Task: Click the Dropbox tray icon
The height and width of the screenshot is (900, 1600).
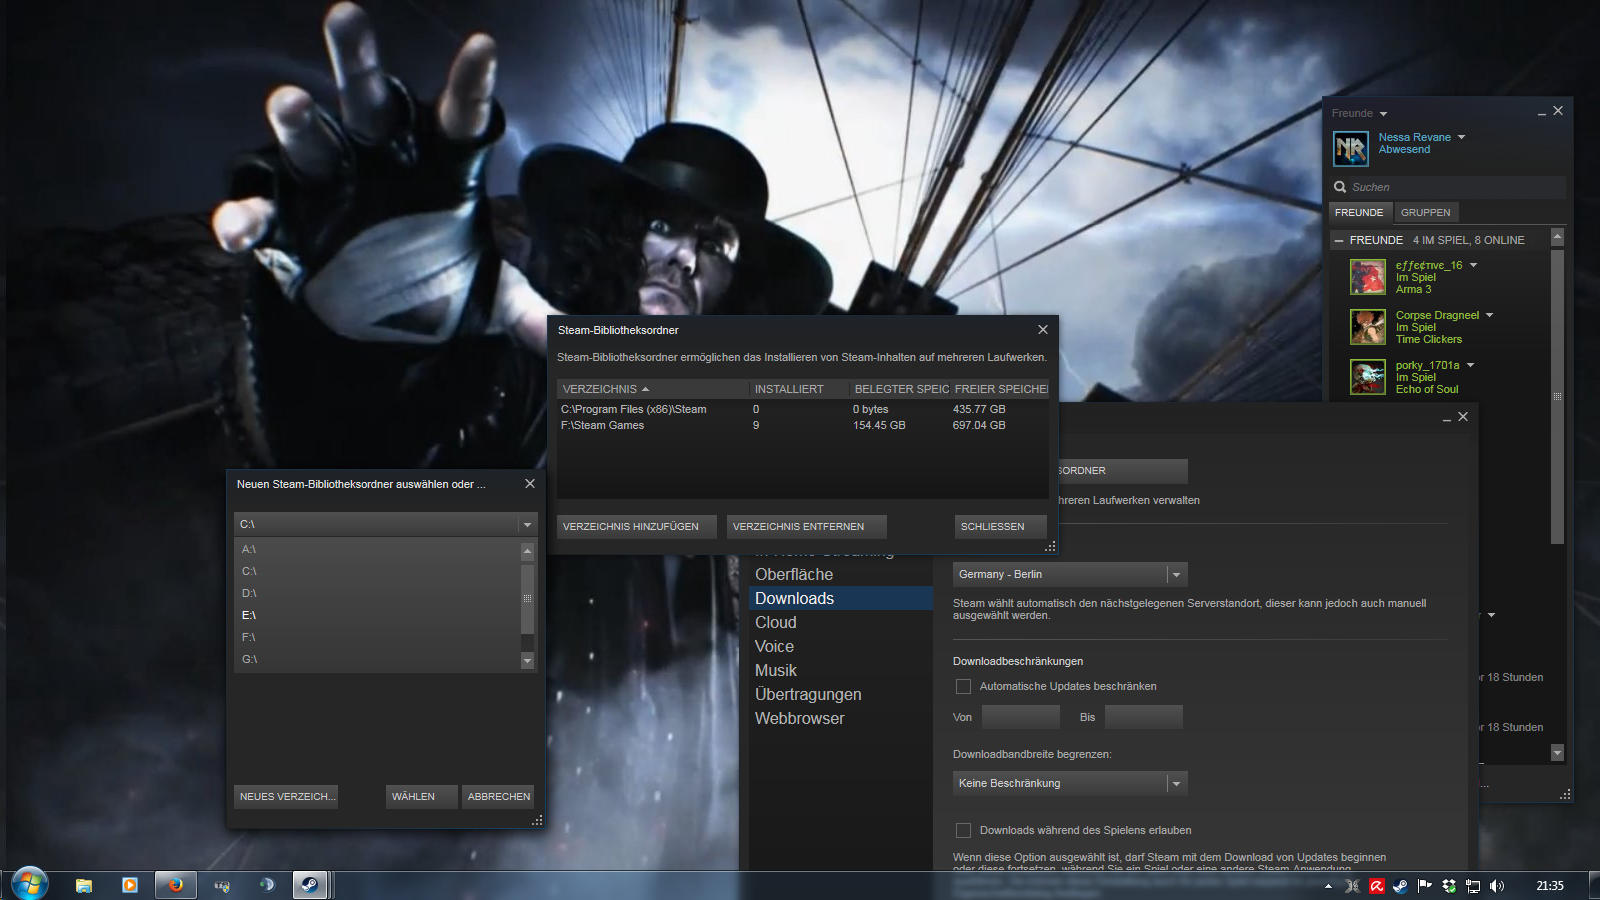Action: [x=1449, y=886]
